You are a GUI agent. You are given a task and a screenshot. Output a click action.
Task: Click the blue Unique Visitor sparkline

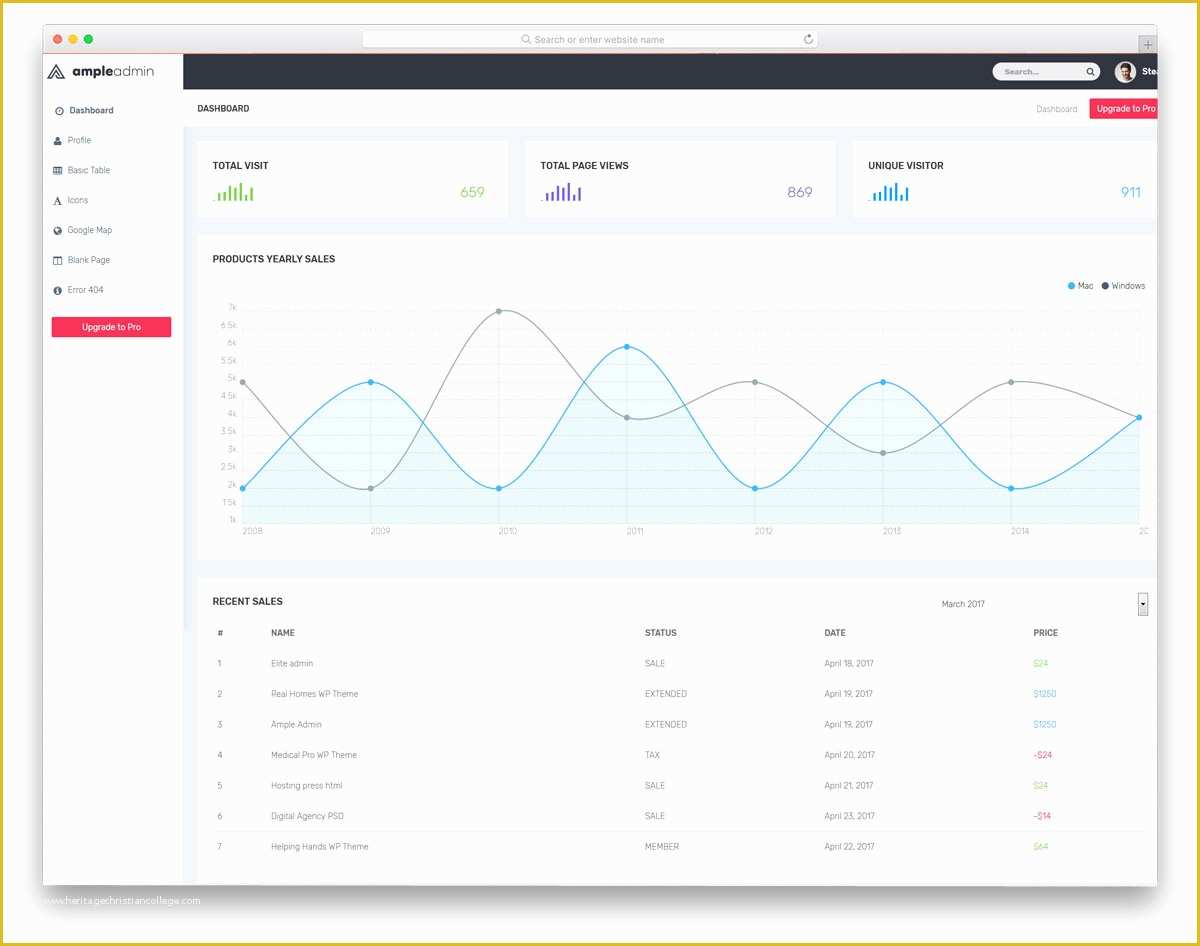(x=889, y=192)
